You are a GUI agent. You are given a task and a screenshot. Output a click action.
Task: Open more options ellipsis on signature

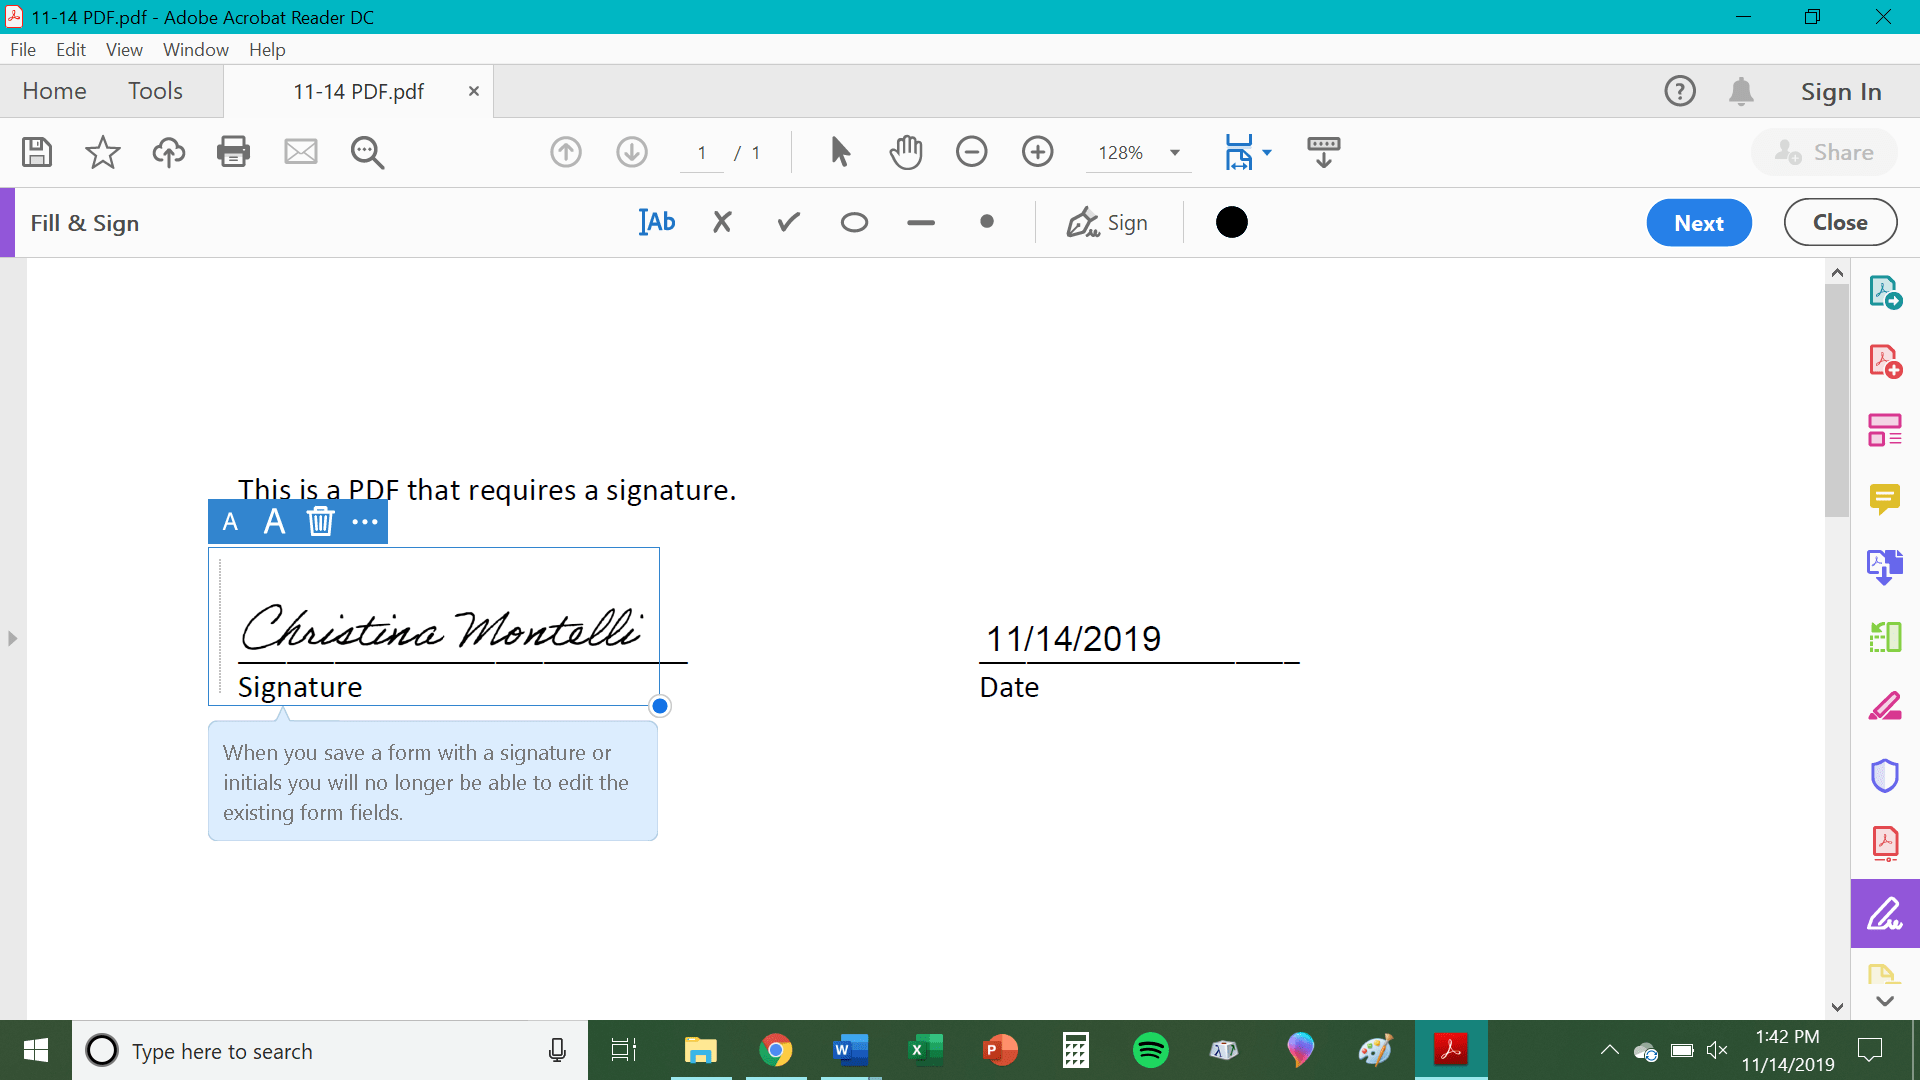[x=365, y=522]
